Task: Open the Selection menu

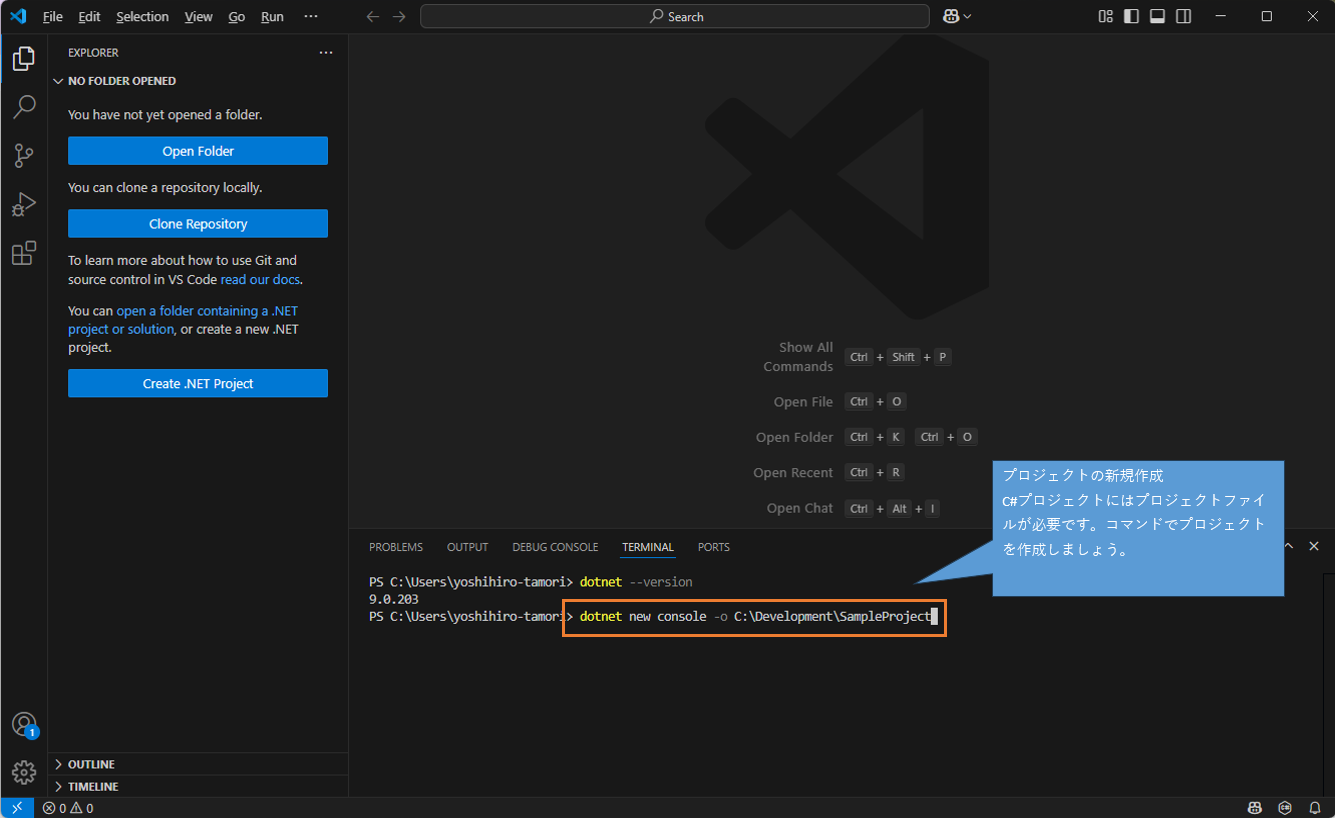Action: click(142, 17)
